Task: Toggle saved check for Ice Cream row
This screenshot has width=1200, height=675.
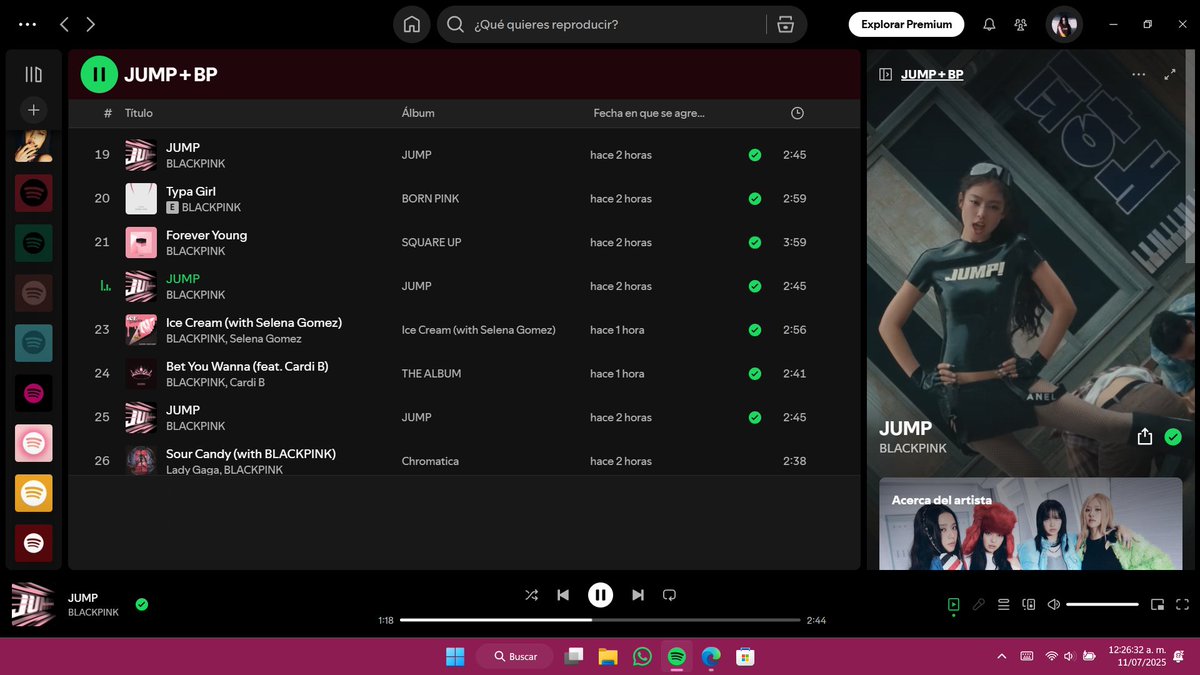Action: (x=755, y=330)
